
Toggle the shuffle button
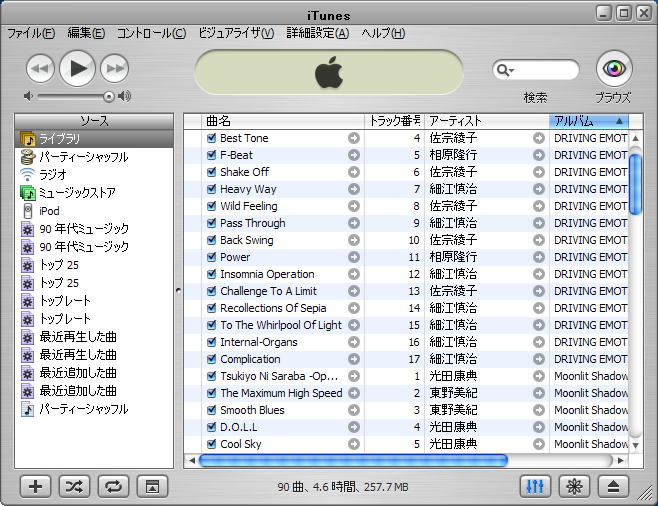pyautogui.click(x=74, y=487)
